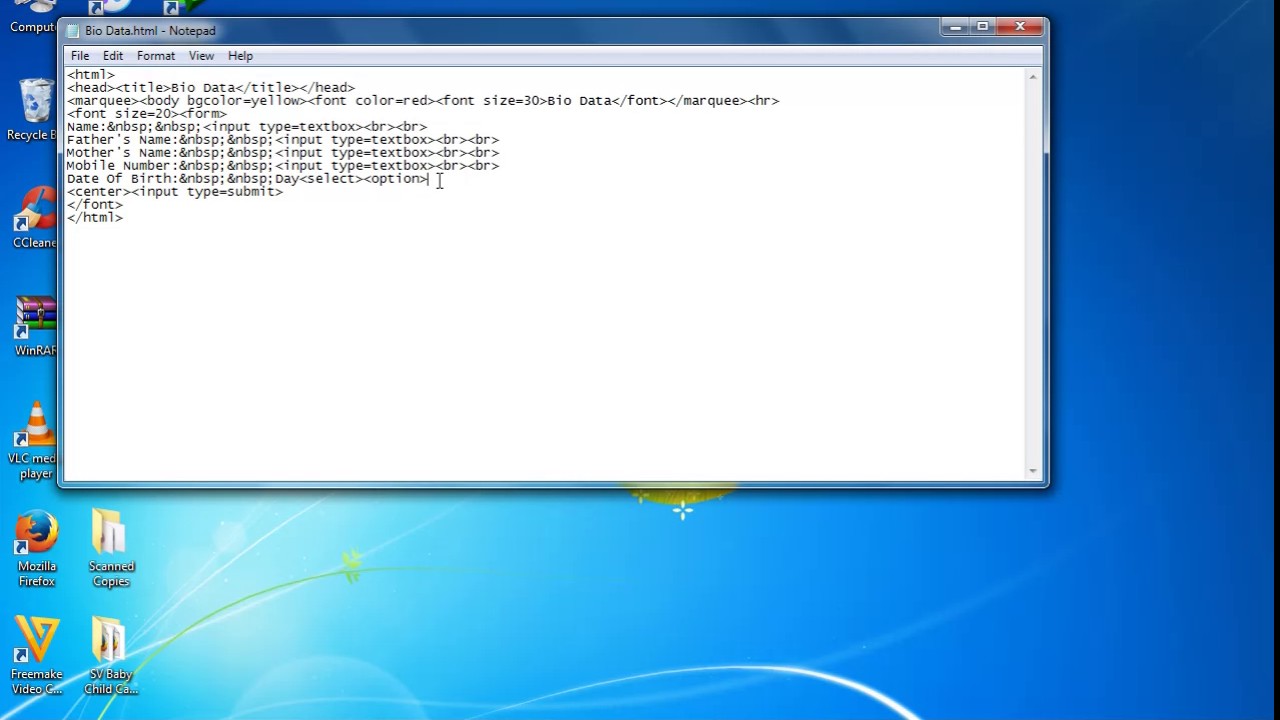Screen dimensions: 1280x720
Task: Minimize the Notepad window
Action: [x=956, y=27]
